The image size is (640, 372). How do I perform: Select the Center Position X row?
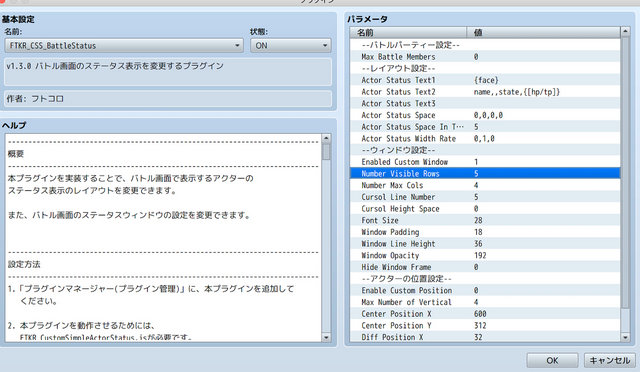(485, 314)
